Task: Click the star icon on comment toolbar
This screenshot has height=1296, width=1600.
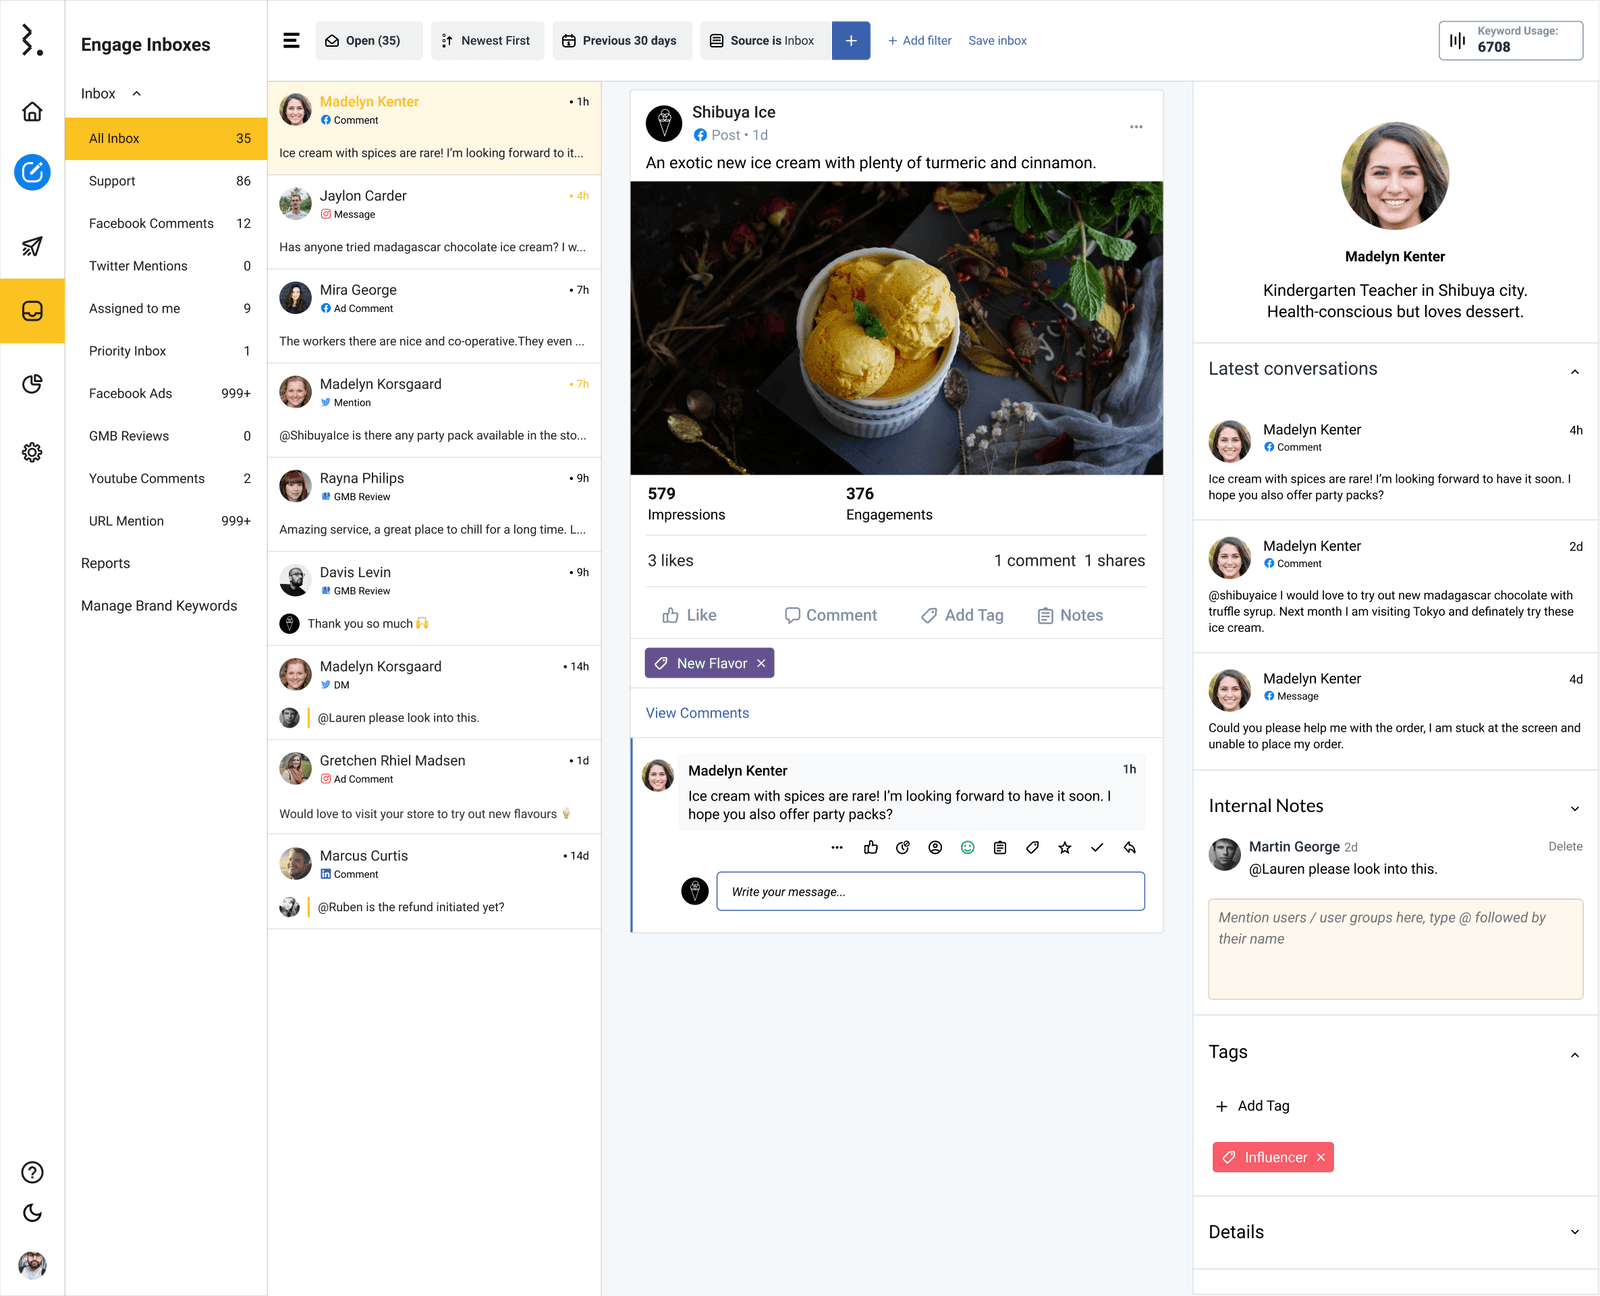Action: point(1064,847)
